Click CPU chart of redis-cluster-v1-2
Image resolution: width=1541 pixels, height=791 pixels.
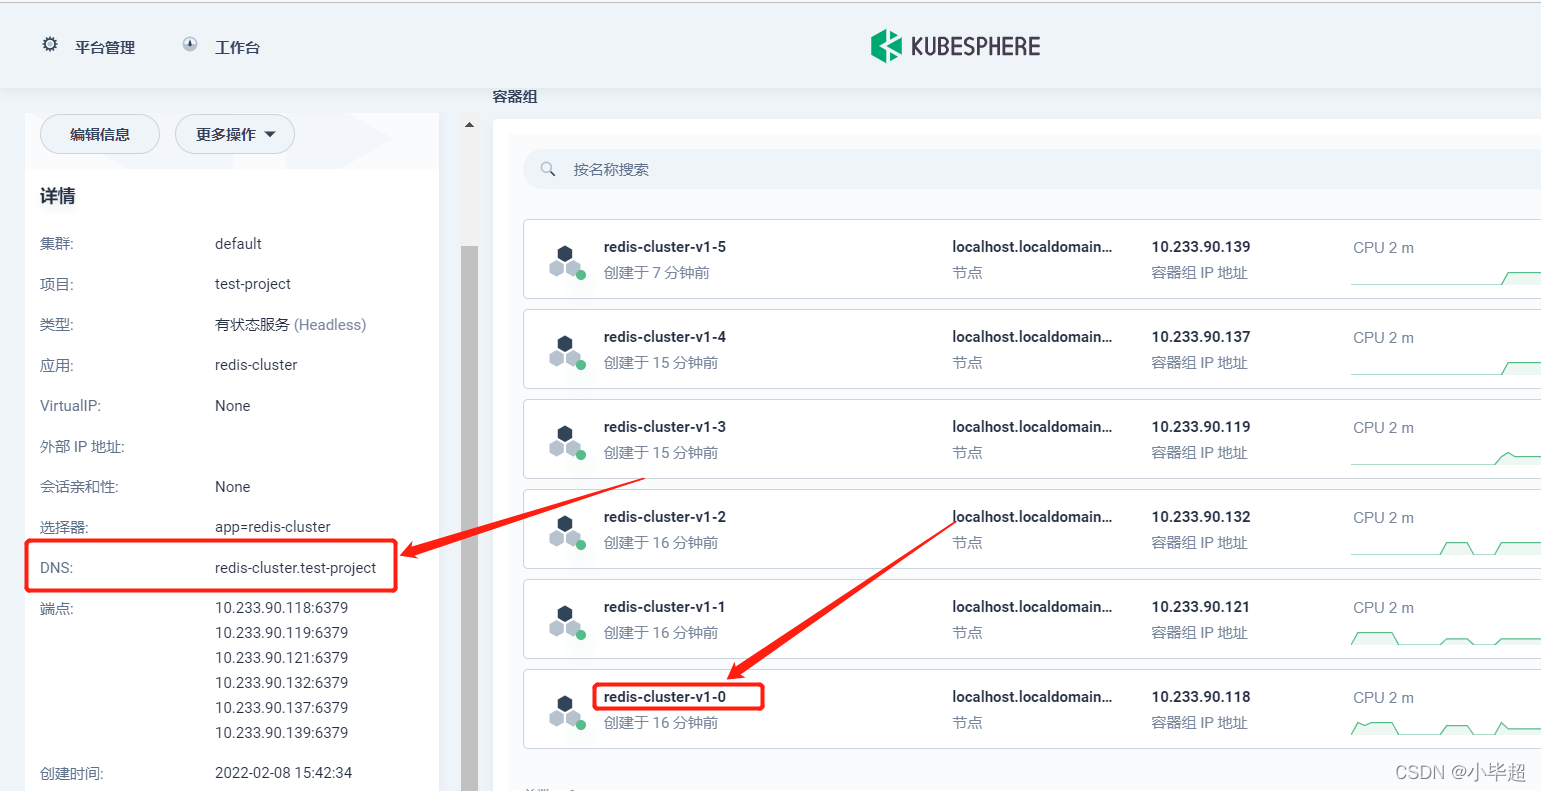(1446, 547)
